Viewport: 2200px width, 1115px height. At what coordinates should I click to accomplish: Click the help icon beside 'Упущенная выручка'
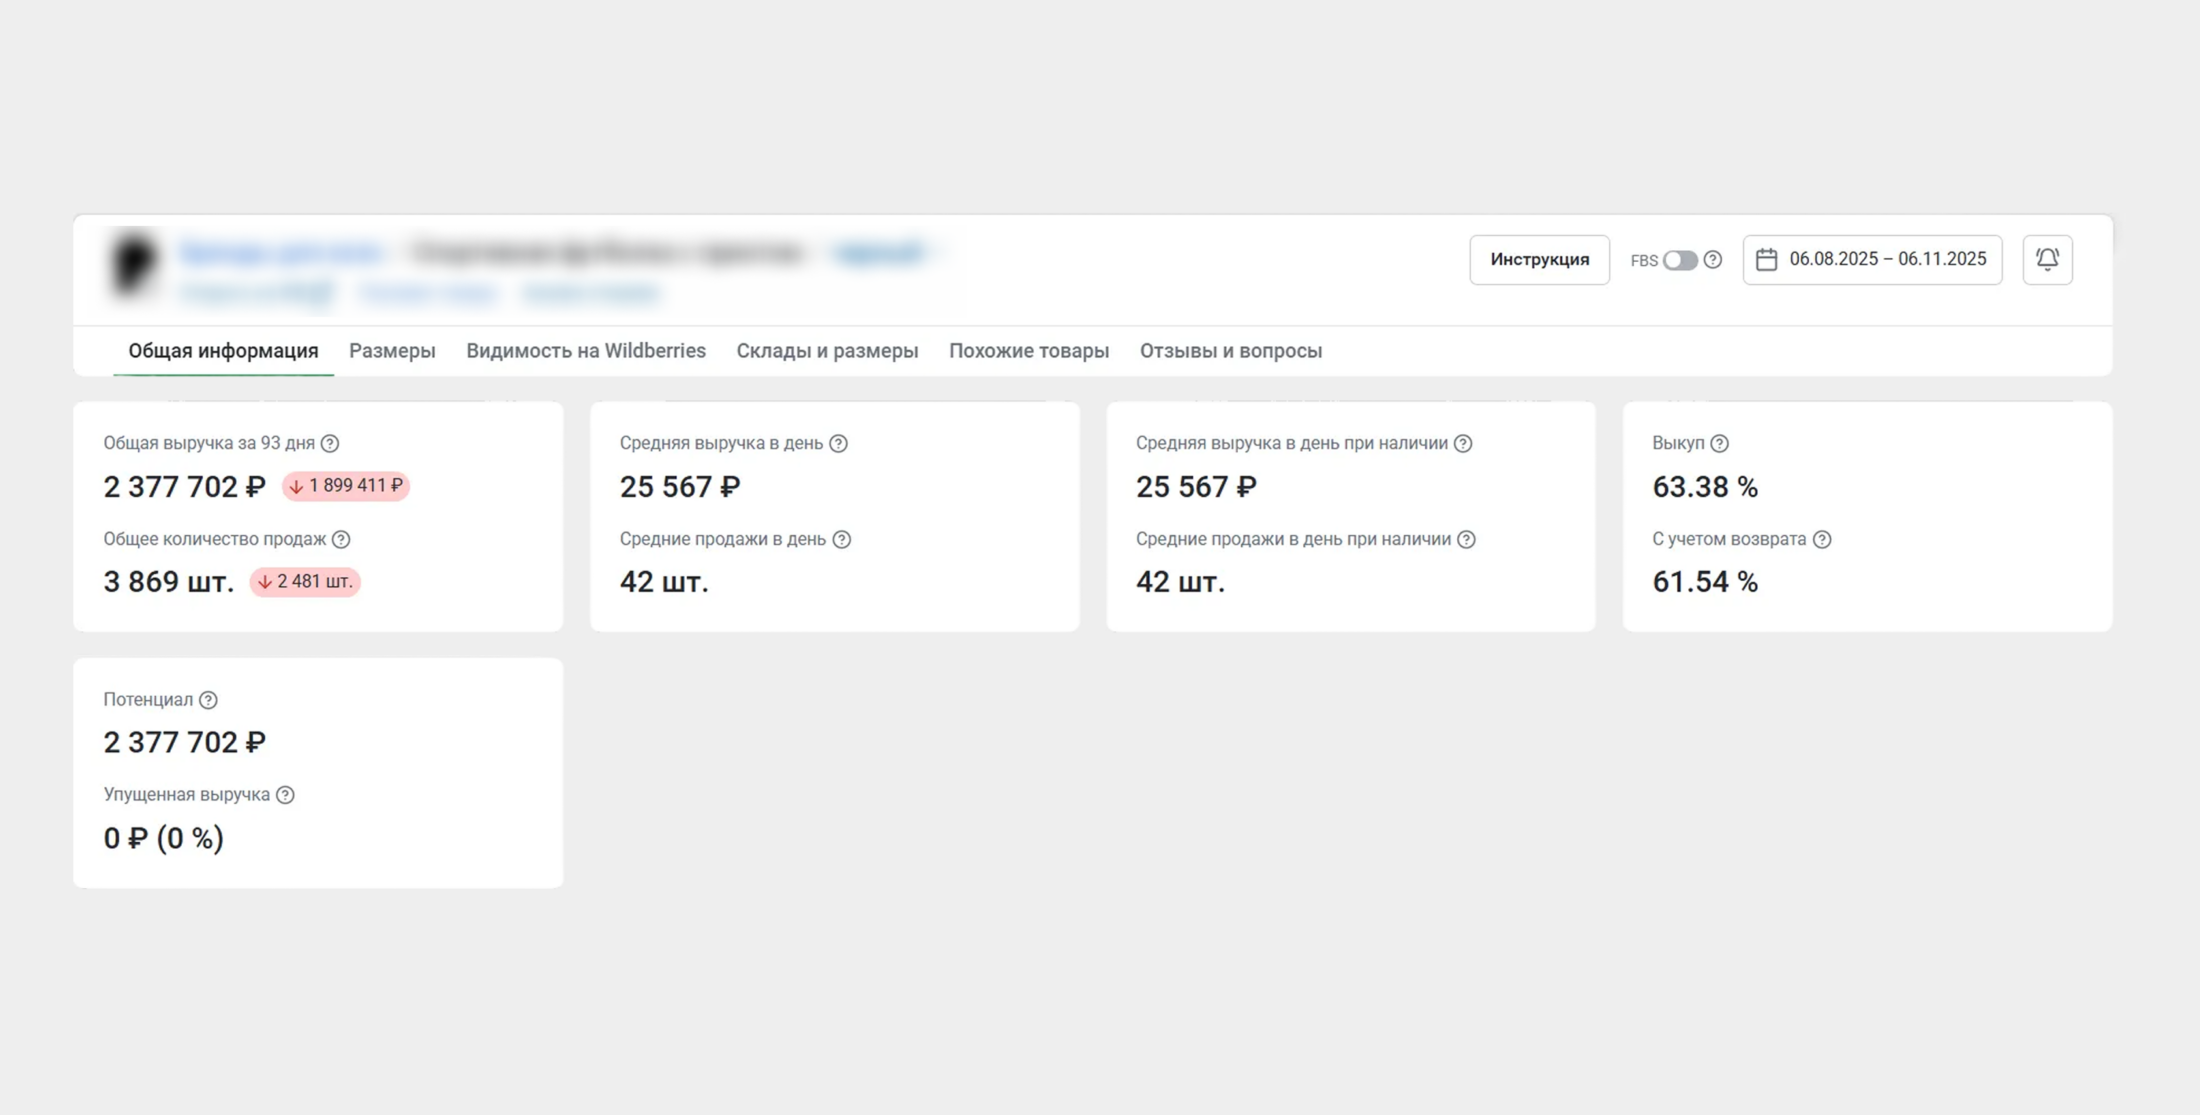pos(287,794)
